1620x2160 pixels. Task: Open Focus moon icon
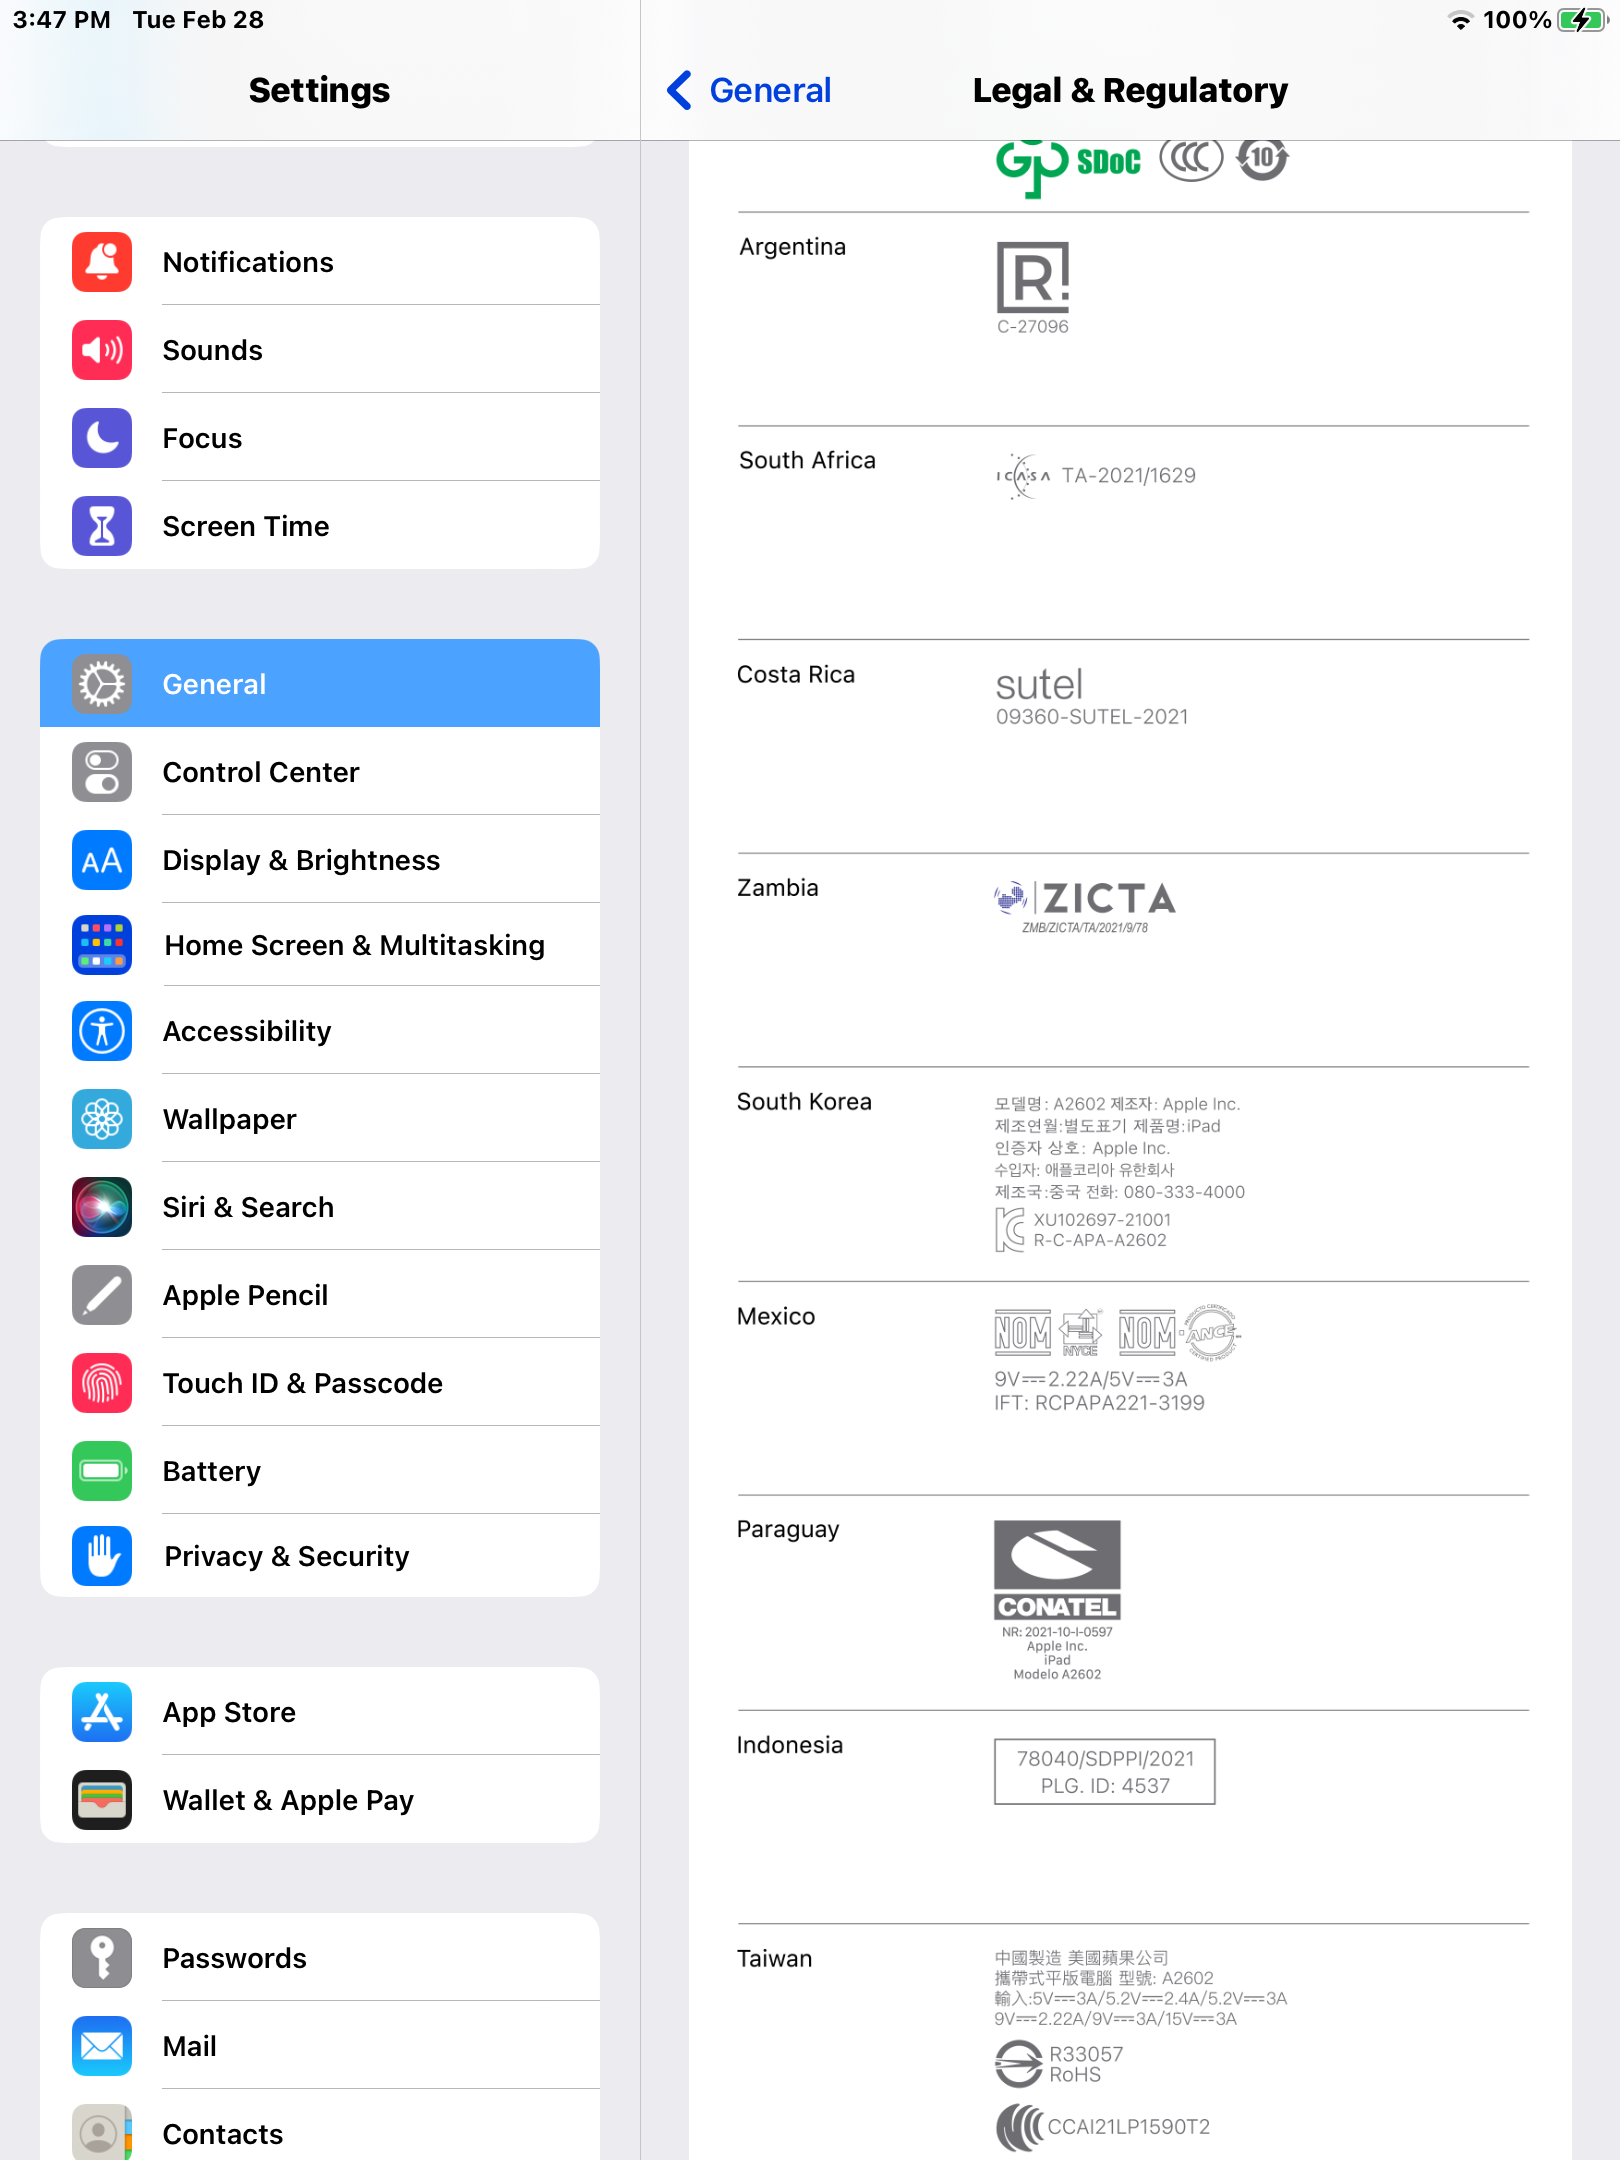click(x=102, y=438)
